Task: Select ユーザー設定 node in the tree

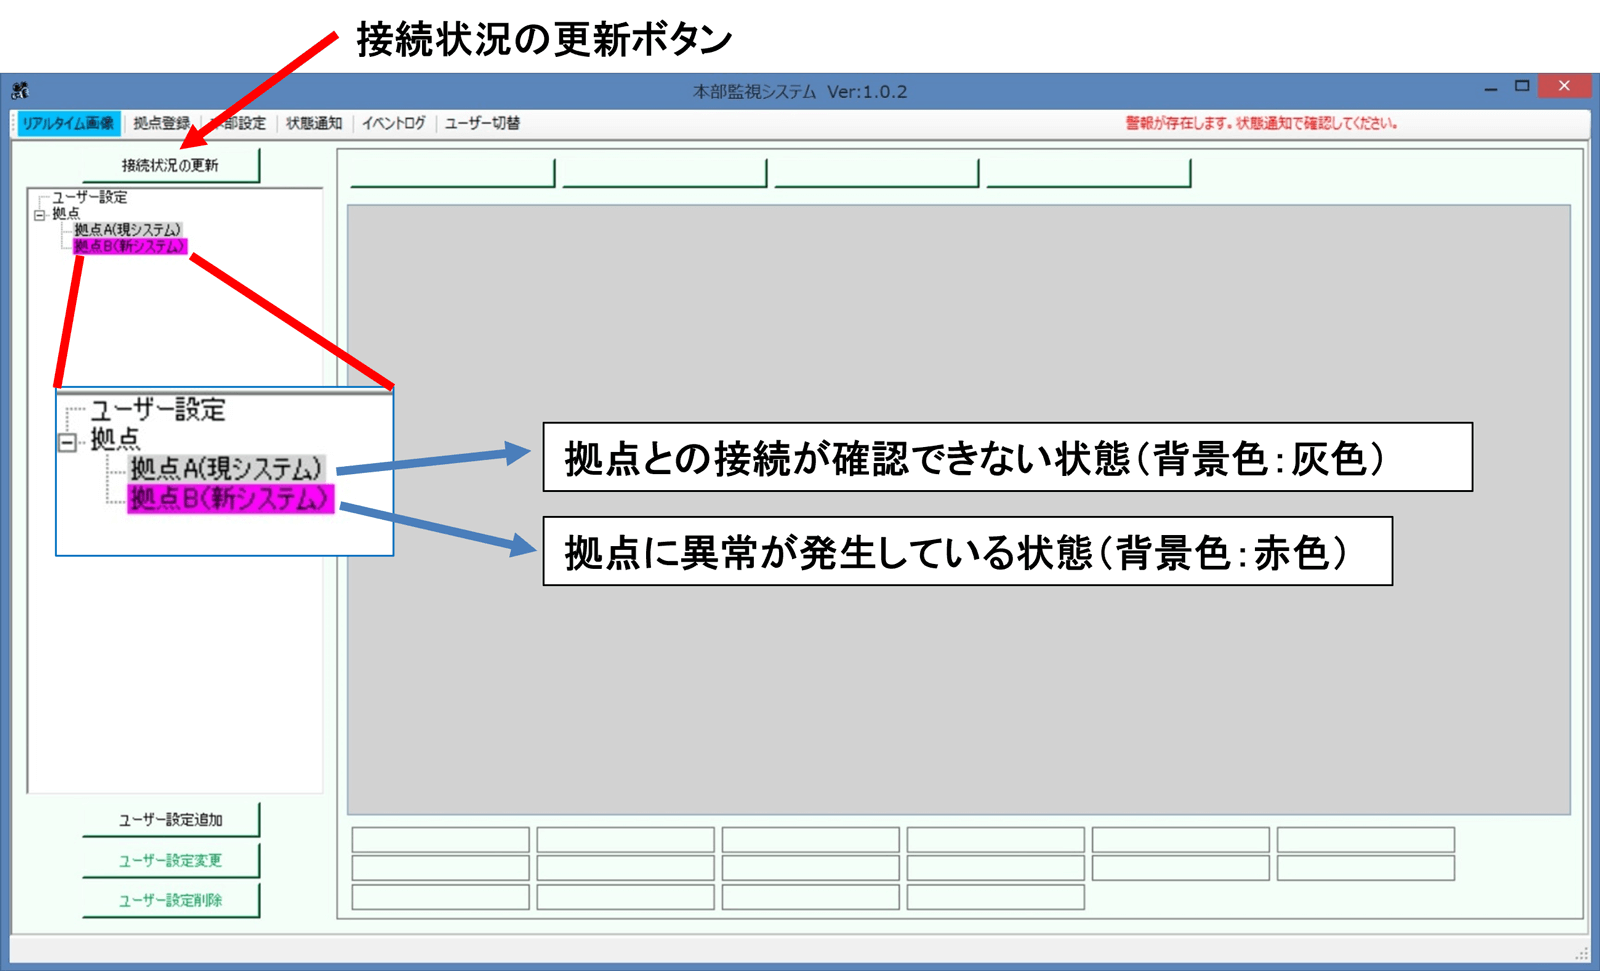Action: point(90,197)
